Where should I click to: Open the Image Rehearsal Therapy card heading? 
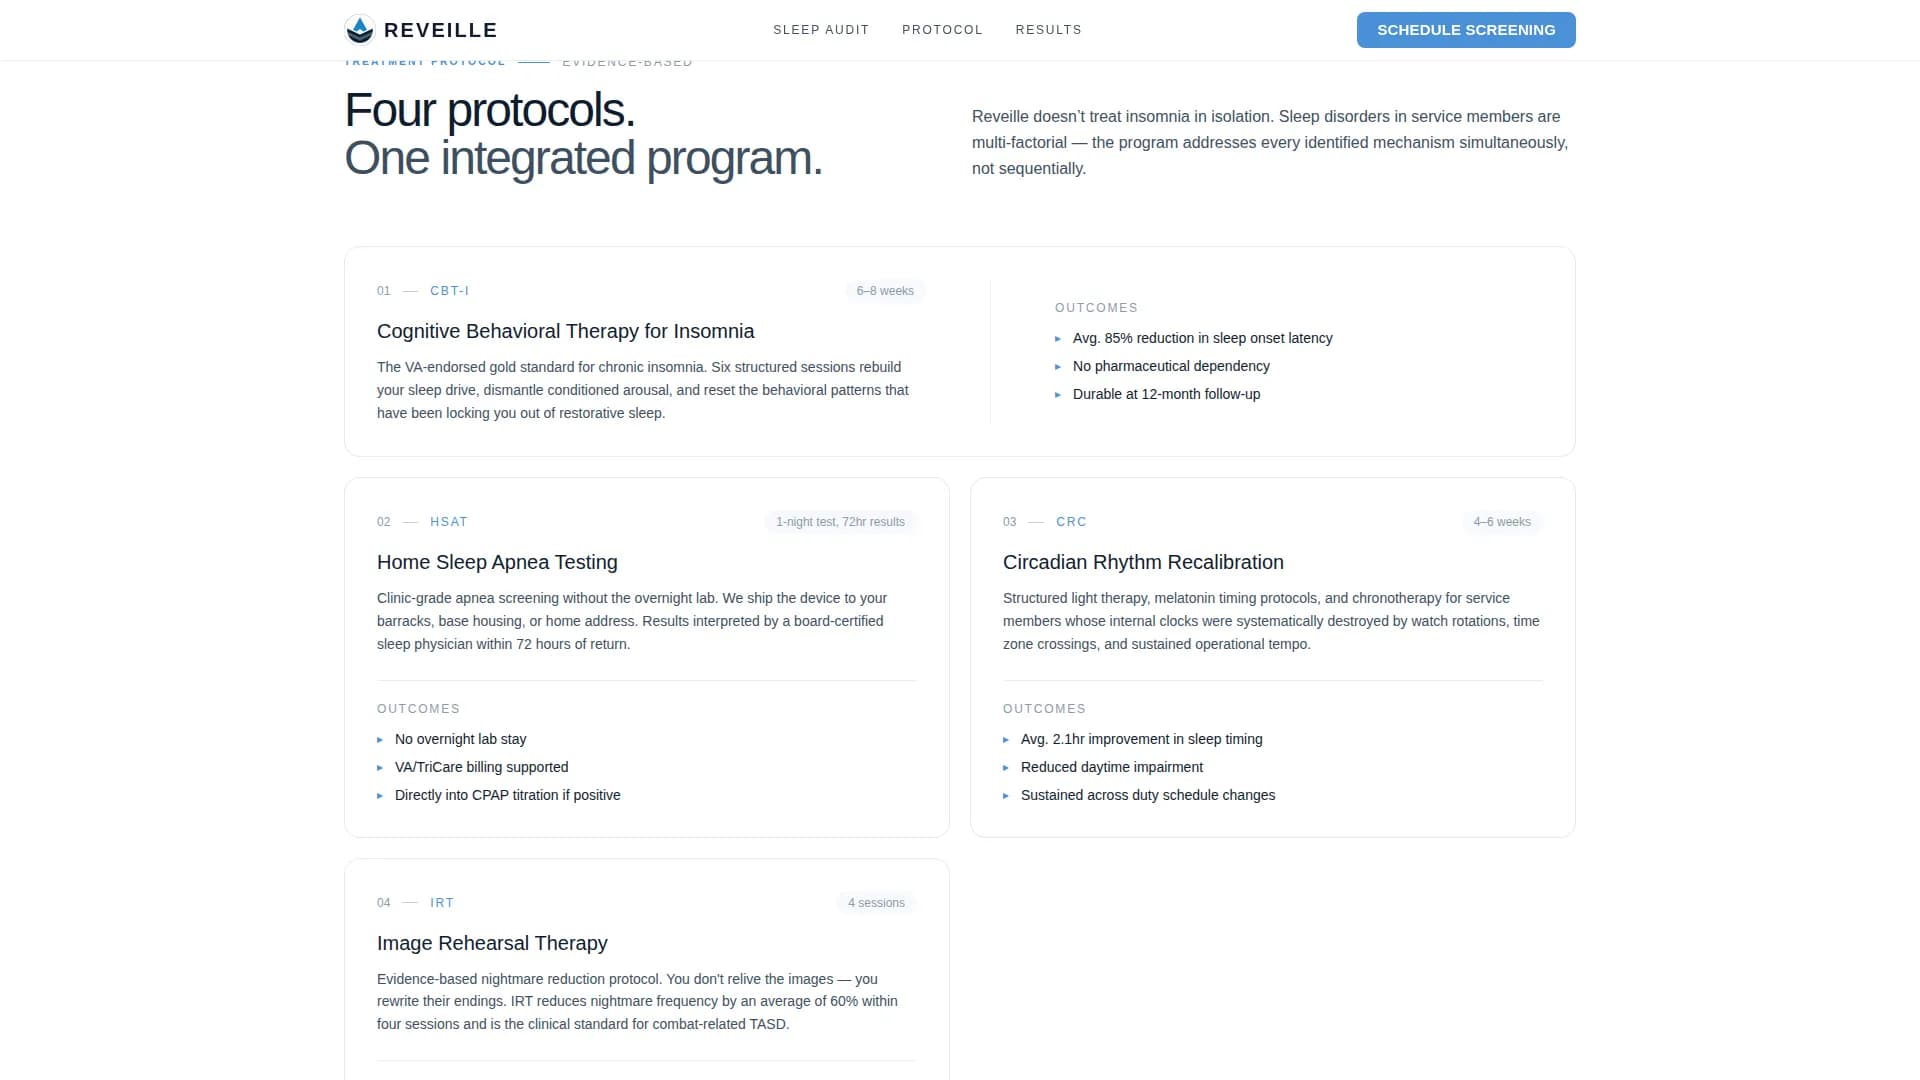(492, 943)
